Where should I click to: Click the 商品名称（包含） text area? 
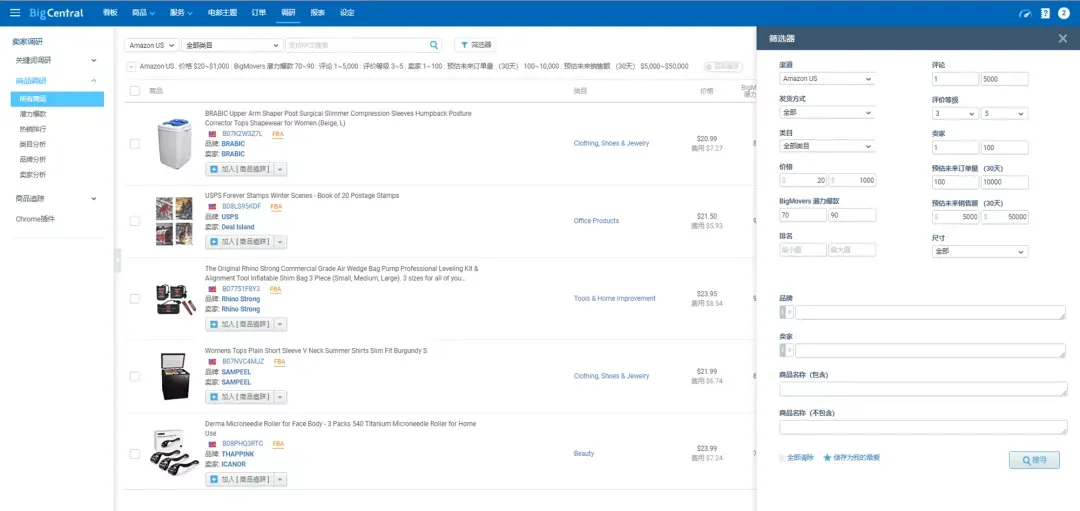[923, 389]
